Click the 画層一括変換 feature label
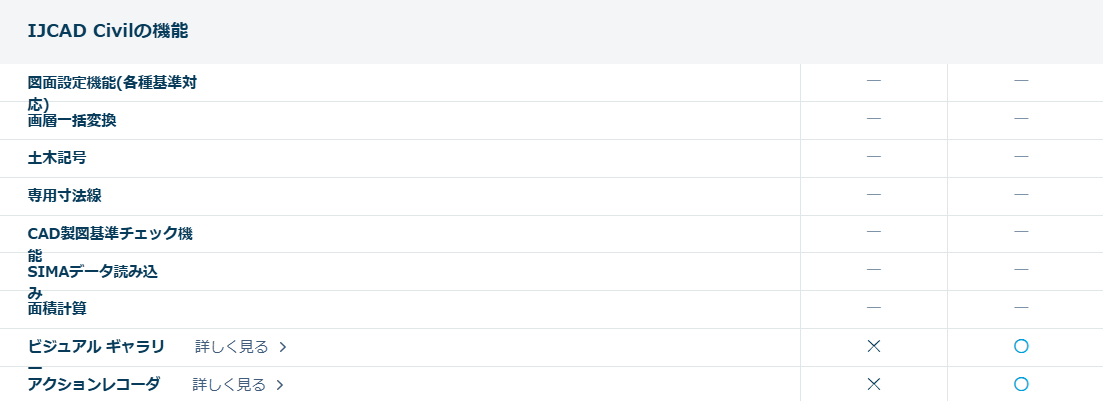The height and width of the screenshot is (401, 1103). (72, 121)
